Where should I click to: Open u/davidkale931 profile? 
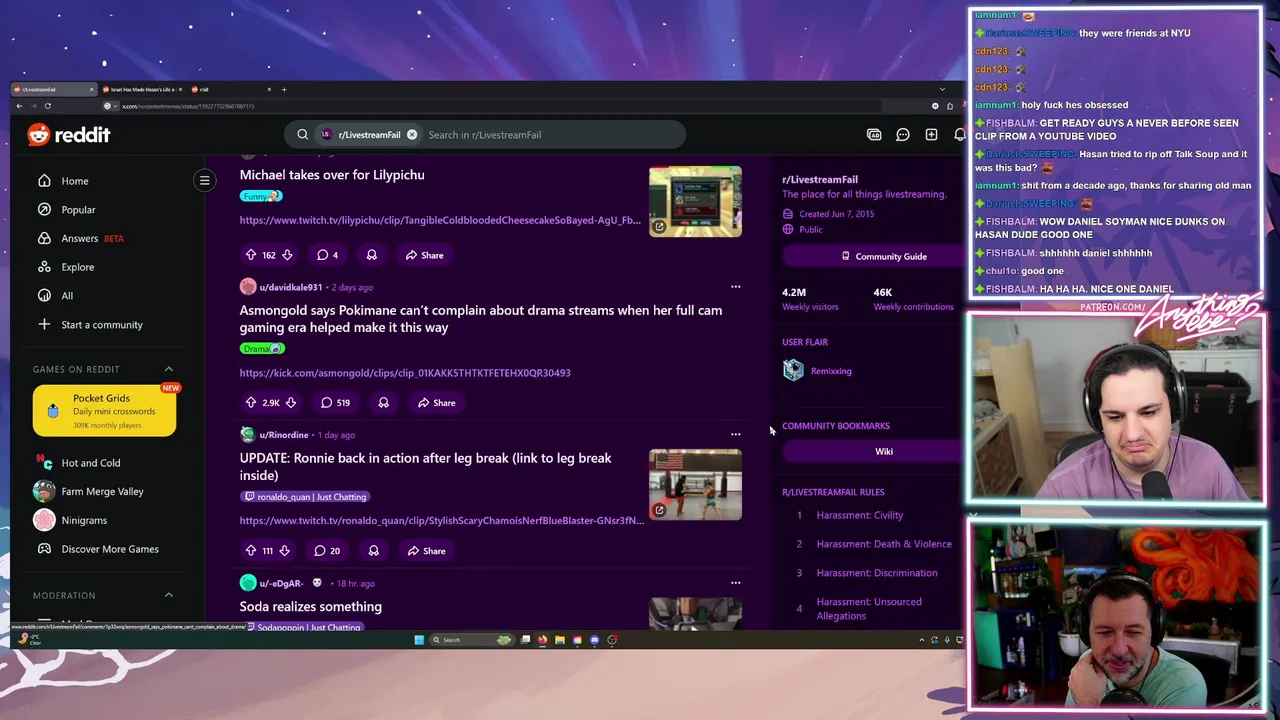[291, 287]
